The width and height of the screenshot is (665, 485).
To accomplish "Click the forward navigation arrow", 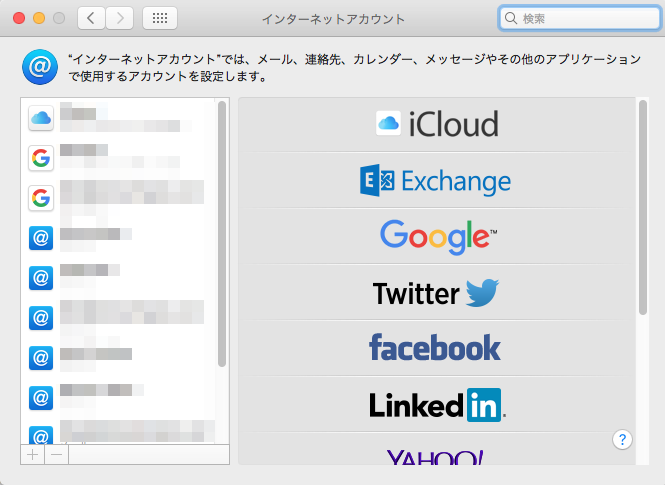I will 120,18.
